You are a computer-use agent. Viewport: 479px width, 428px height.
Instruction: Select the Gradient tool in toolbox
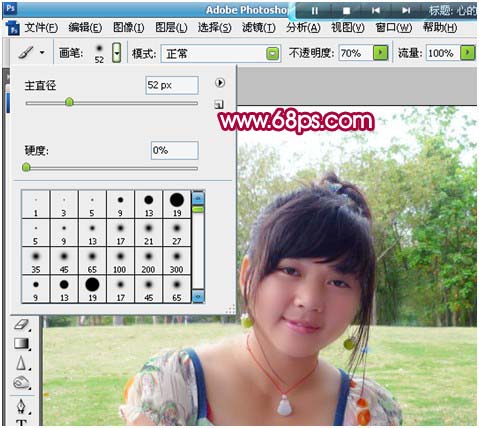click(22, 344)
